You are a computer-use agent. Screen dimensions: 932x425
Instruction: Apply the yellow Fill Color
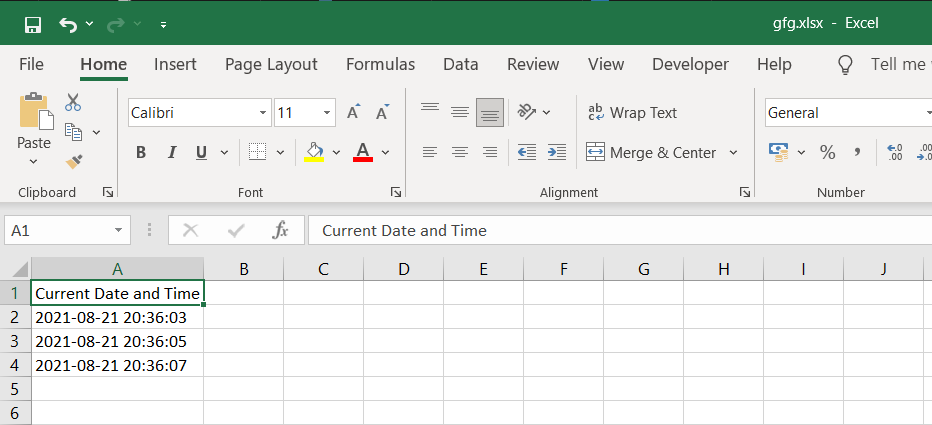pyautogui.click(x=314, y=153)
